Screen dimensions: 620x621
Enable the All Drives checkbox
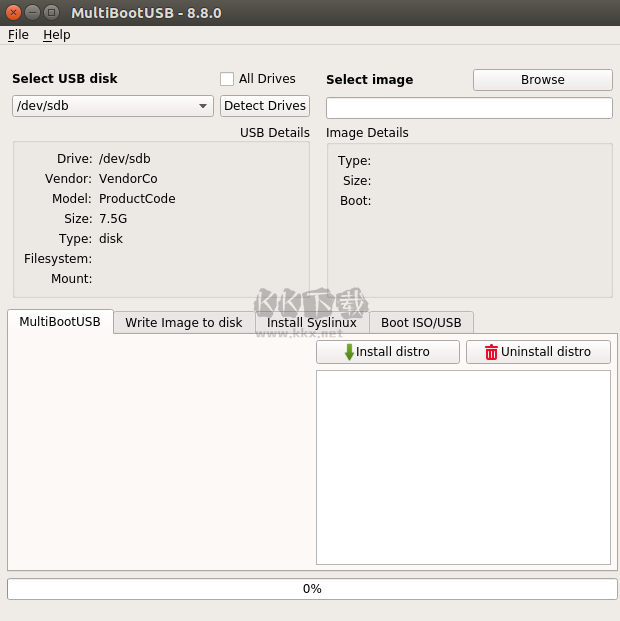tap(227, 79)
